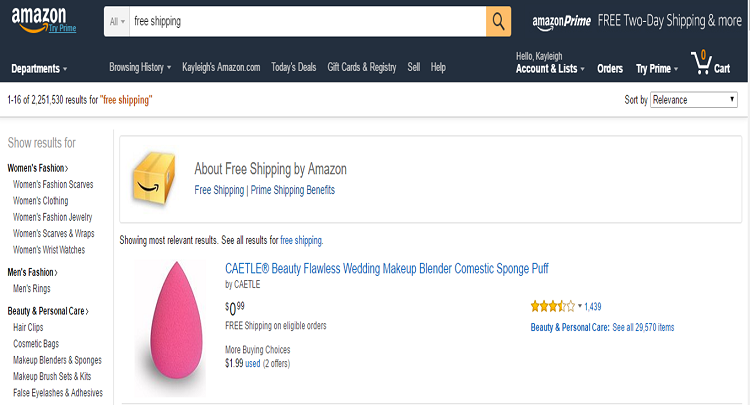750x405 pixels.
Task: Go to Gift Cards & Registry
Action: [361, 67]
